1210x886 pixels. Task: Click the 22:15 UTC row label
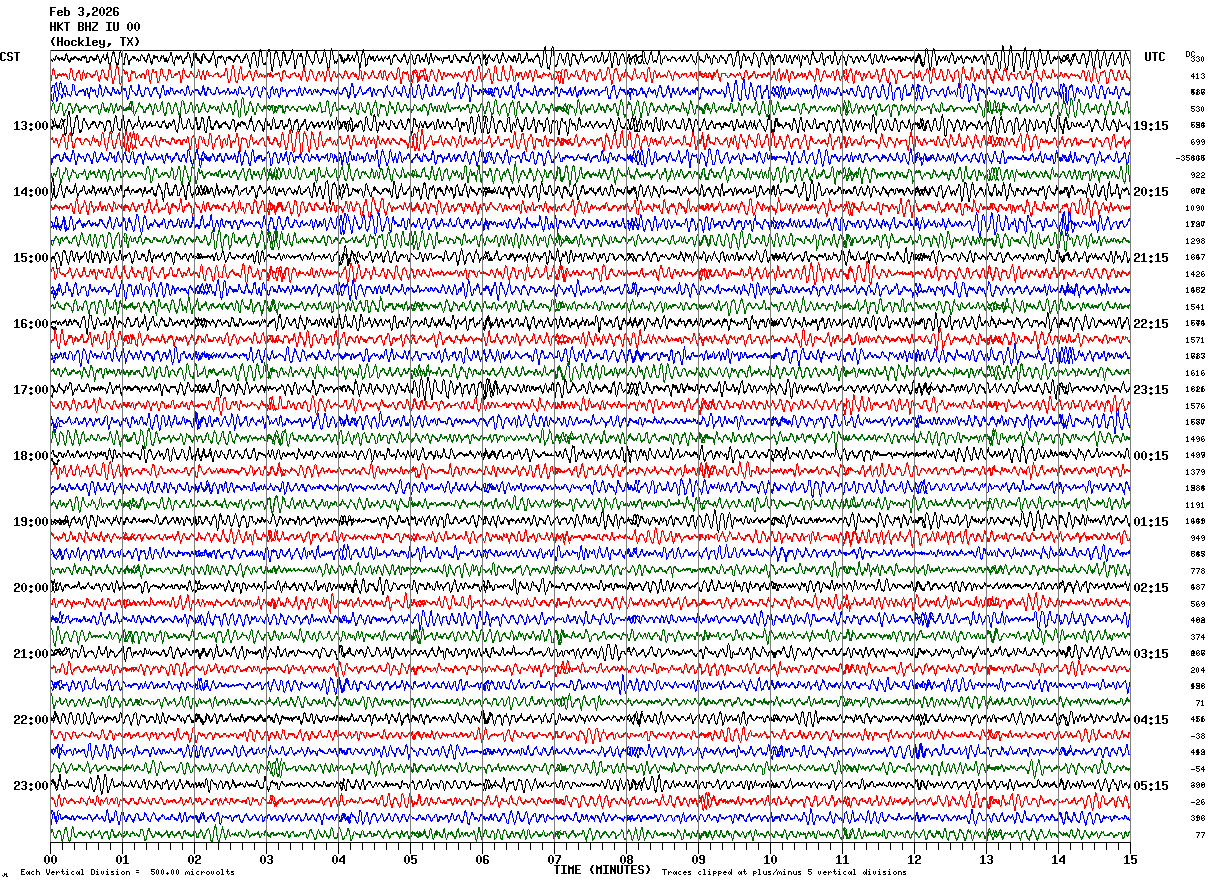pos(1150,324)
